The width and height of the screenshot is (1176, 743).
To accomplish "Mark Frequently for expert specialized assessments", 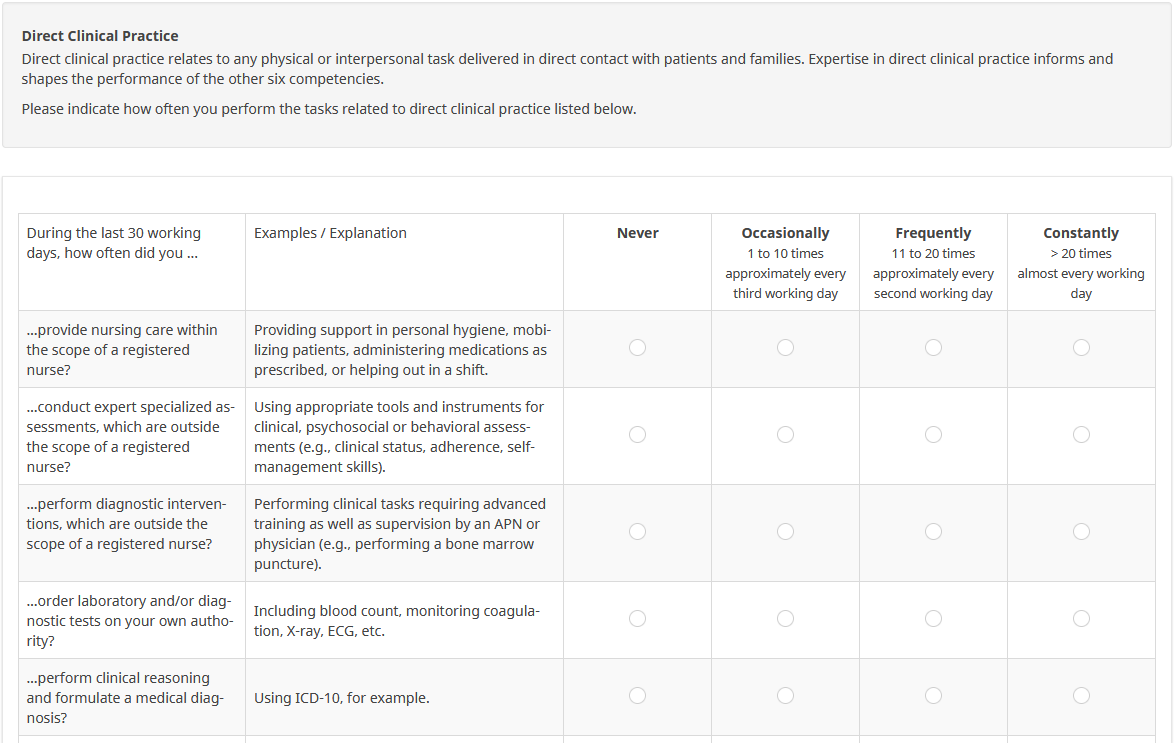I will (x=933, y=435).
